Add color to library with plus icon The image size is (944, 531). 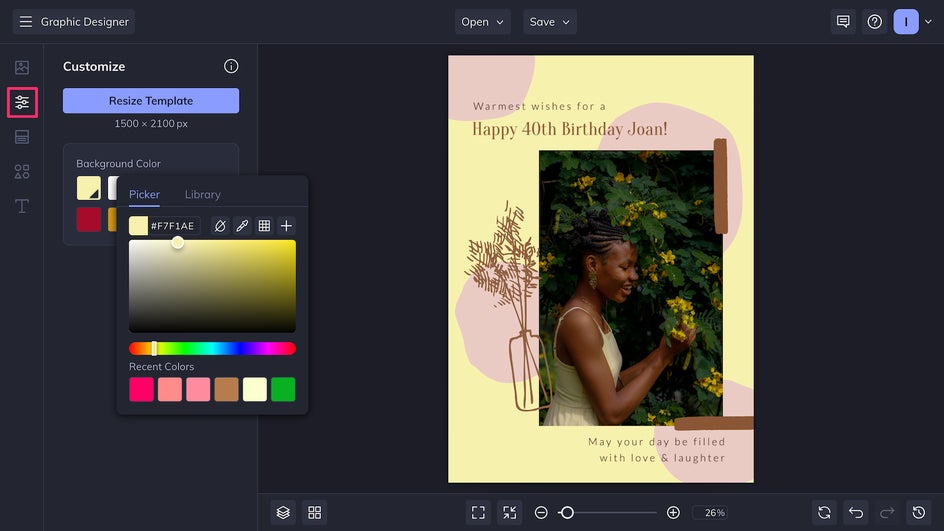tap(287, 226)
